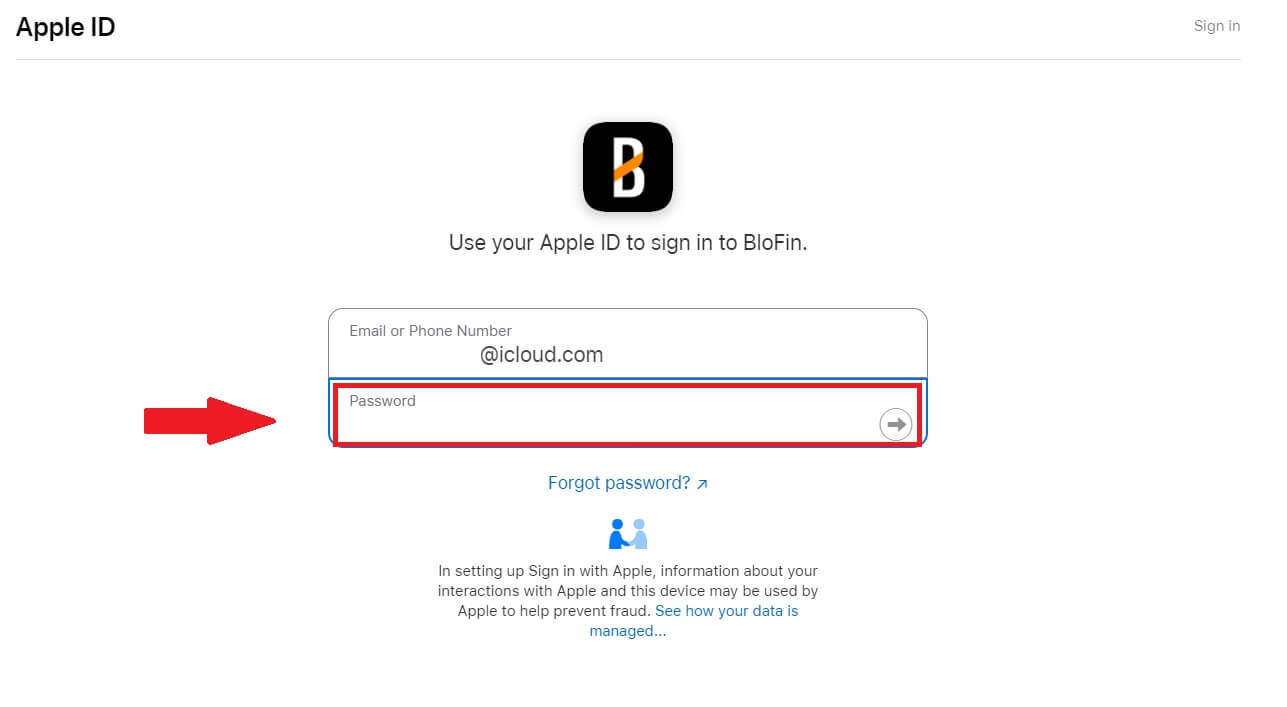Click the 'managed...' continuation of the data link
Image resolution: width=1287 pixels, height=707 pixels.
[x=627, y=631]
